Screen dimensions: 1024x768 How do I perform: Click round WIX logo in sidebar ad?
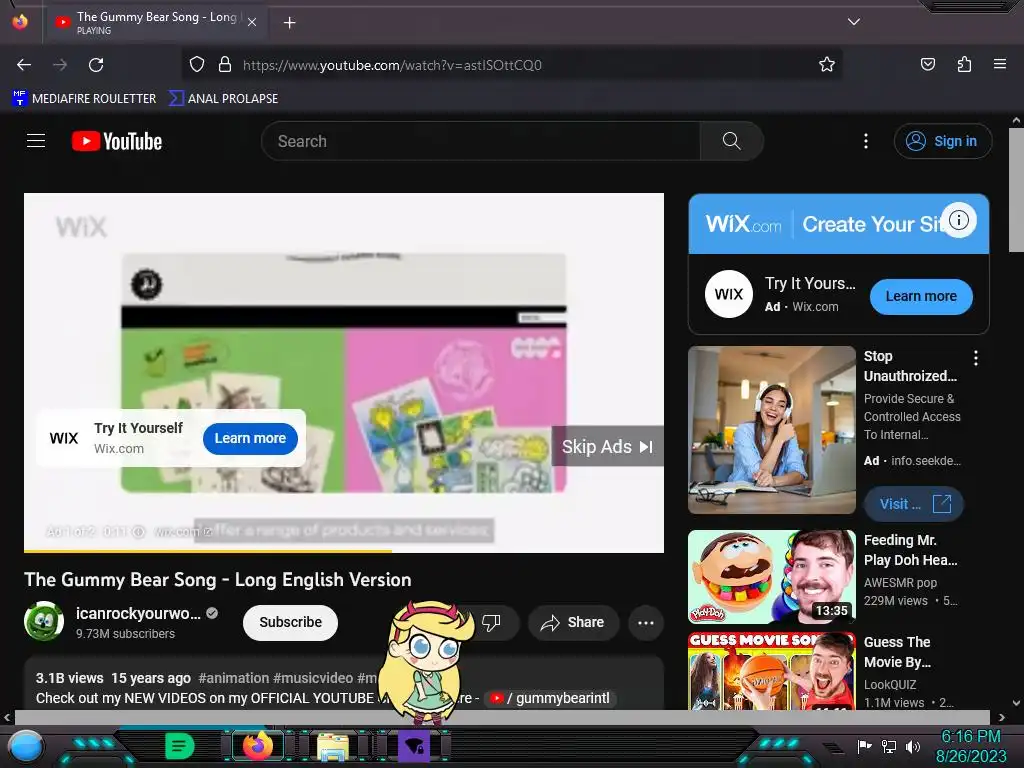729,295
